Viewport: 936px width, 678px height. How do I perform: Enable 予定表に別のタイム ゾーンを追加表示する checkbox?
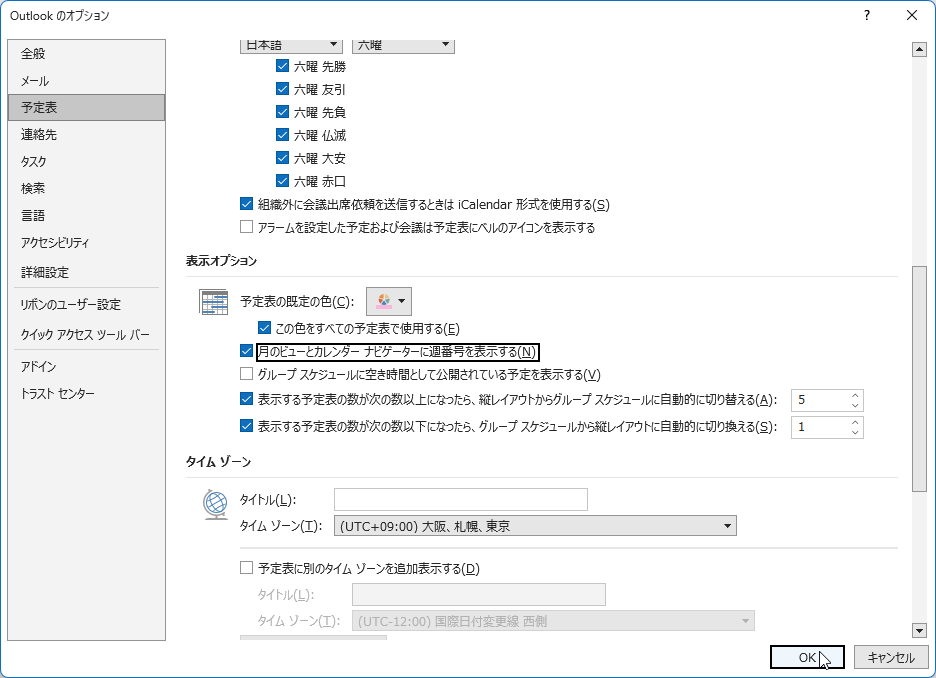(247, 568)
